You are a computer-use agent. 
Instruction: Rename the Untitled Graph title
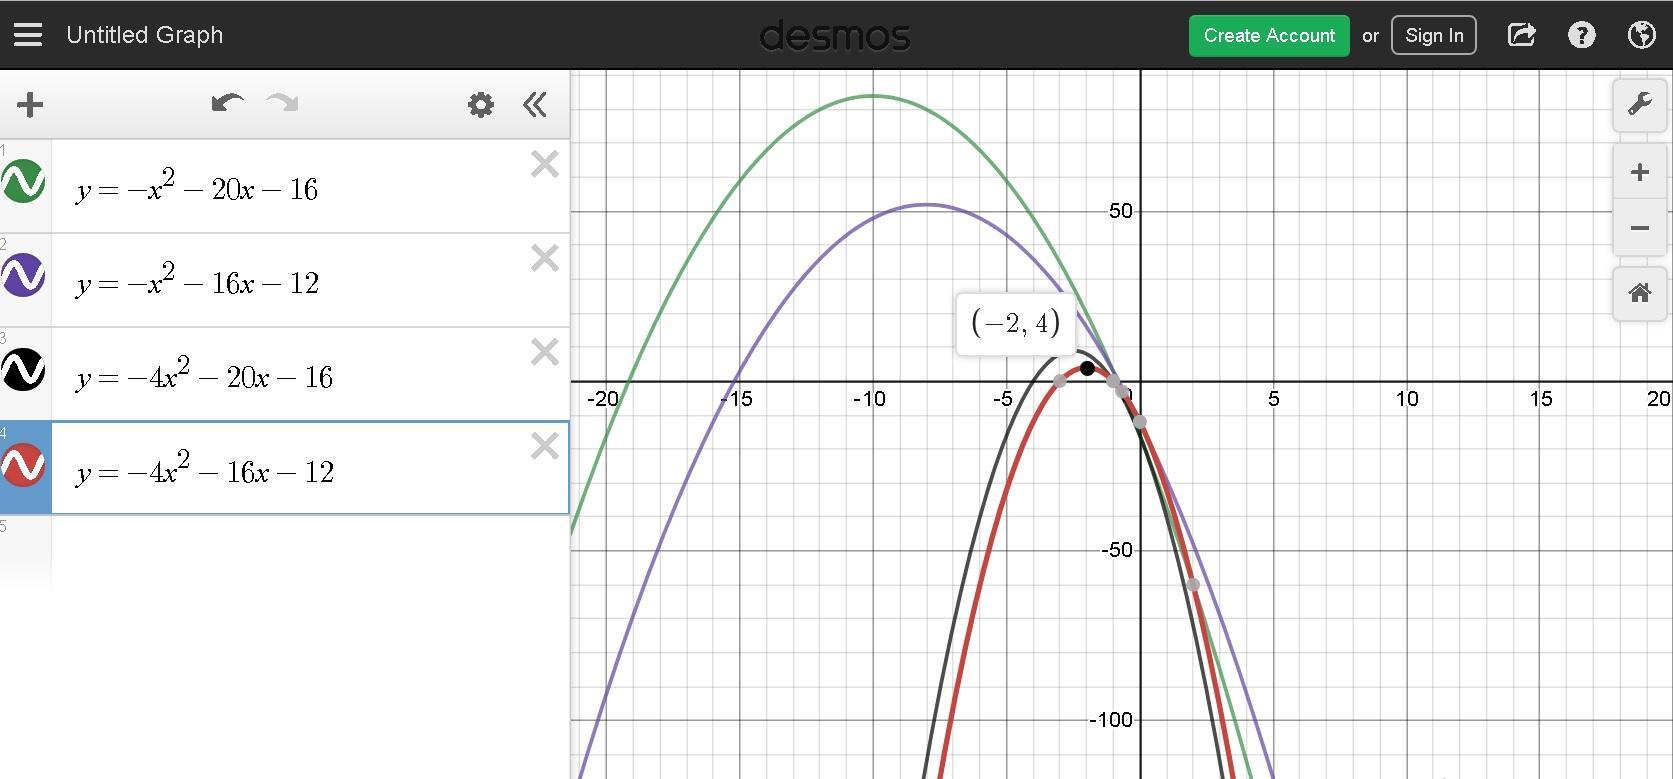pyautogui.click(x=145, y=35)
